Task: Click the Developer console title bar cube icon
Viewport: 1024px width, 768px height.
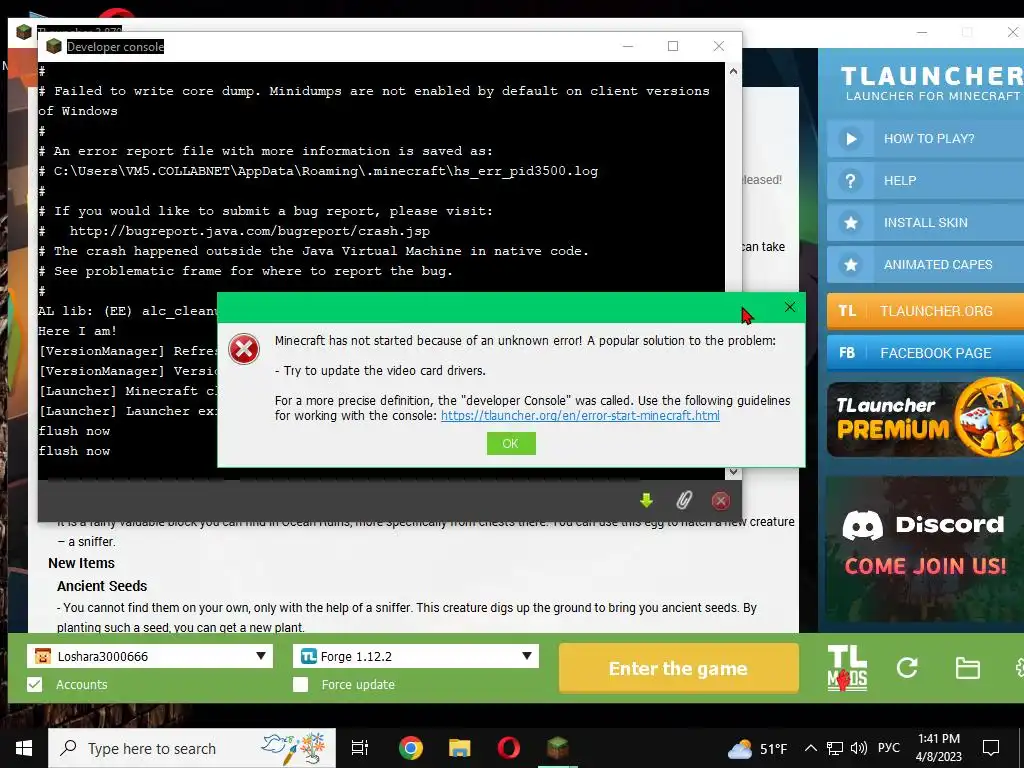Action: [54, 46]
